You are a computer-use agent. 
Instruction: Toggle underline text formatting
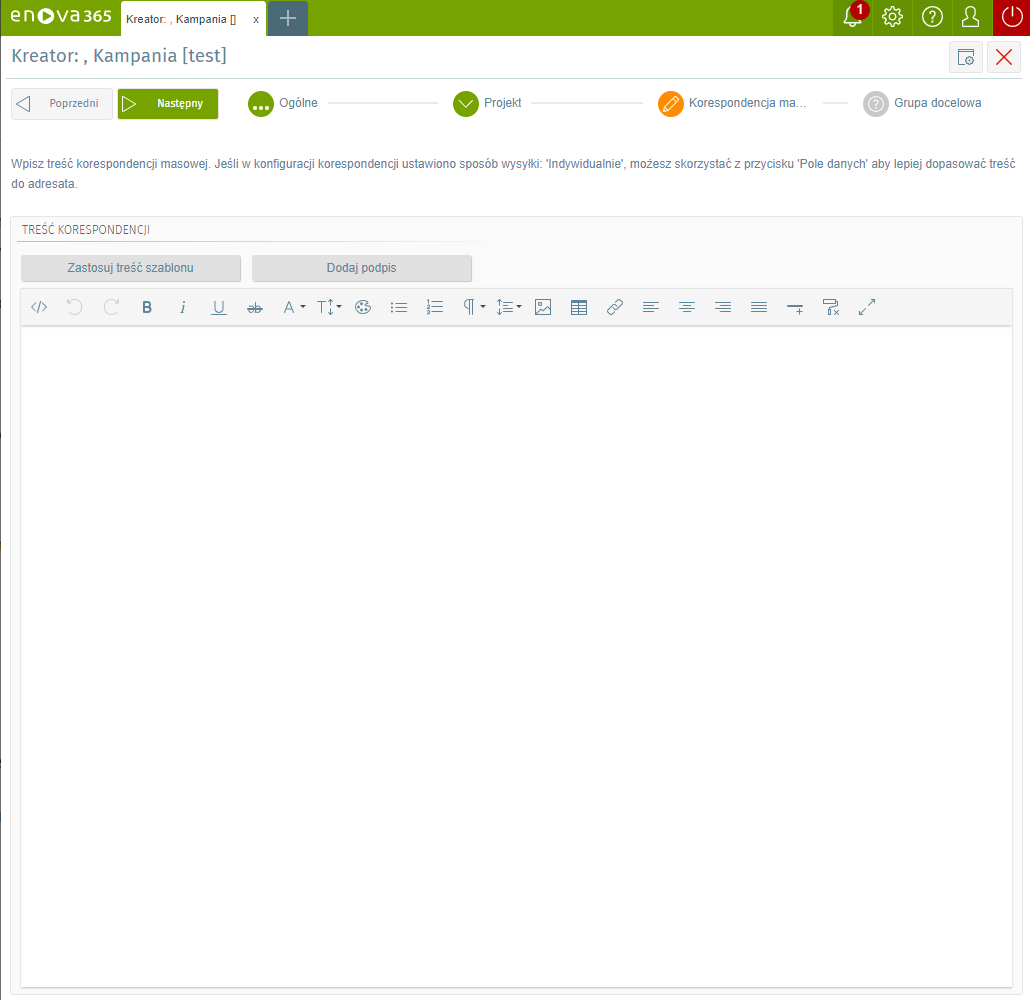219,308
